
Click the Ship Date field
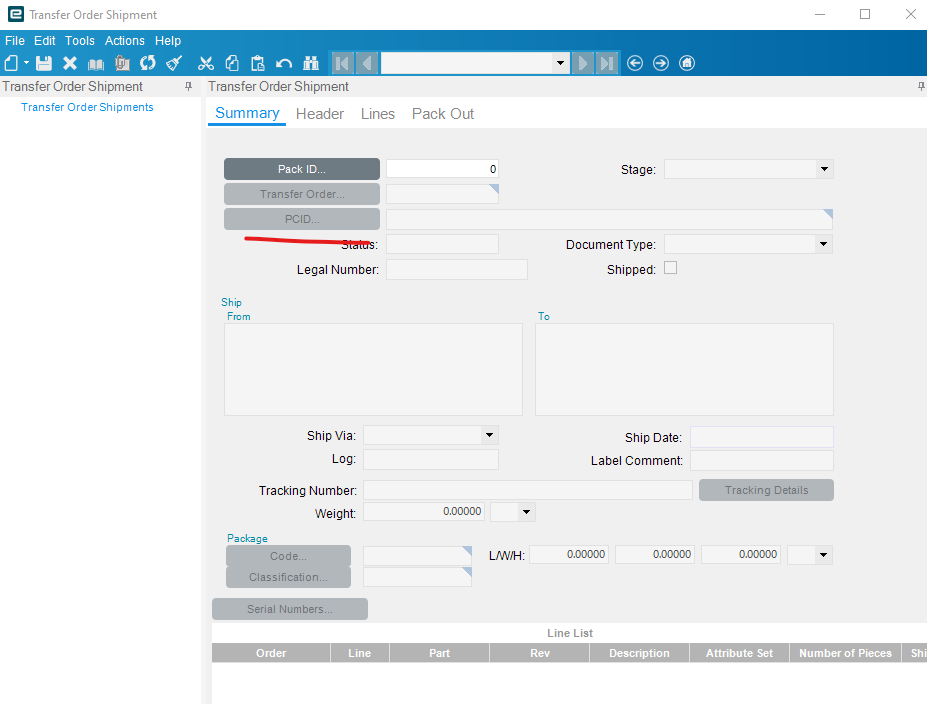[762, 437]
